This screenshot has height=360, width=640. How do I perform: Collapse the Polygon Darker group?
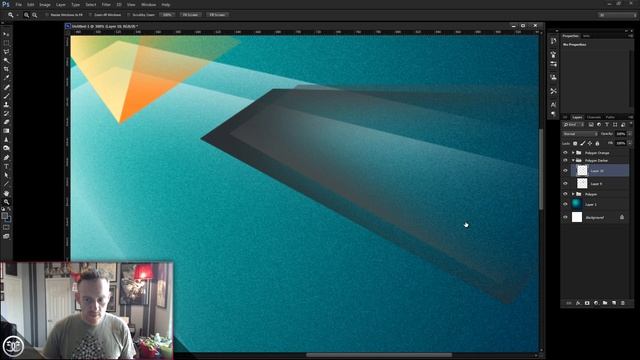(x=573, y=160)
